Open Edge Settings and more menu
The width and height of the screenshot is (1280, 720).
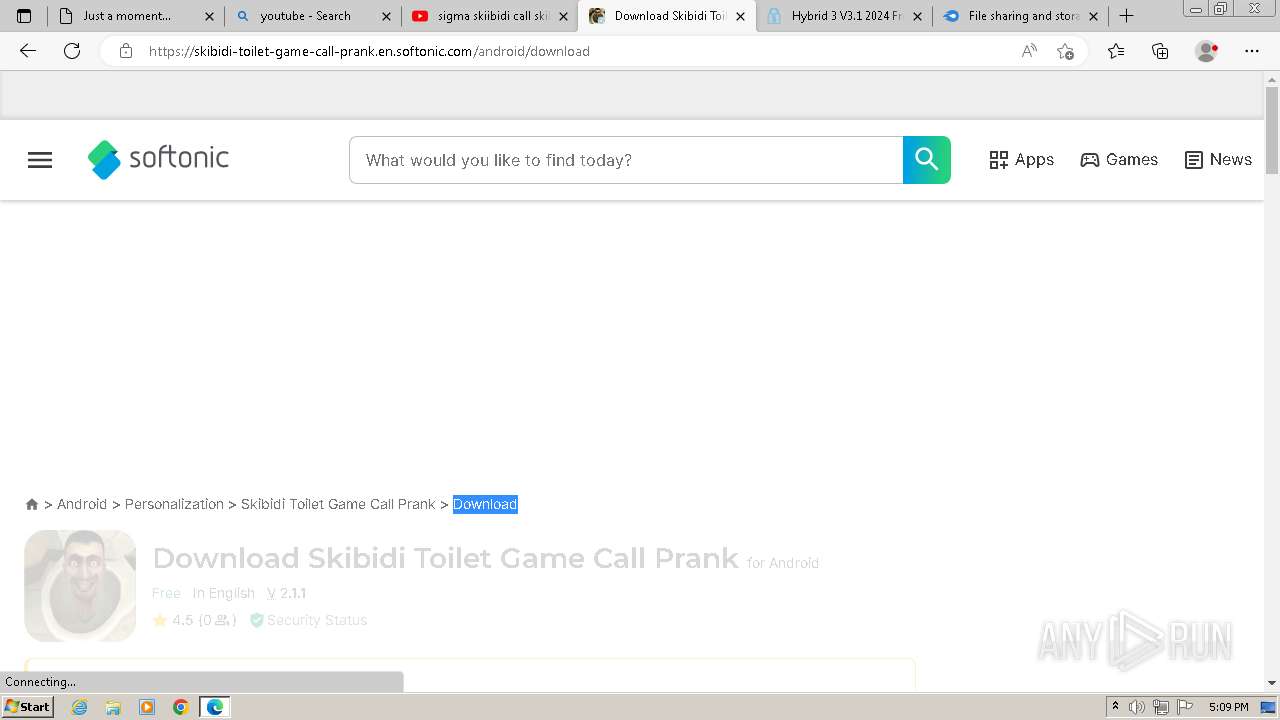point(1252,51)
